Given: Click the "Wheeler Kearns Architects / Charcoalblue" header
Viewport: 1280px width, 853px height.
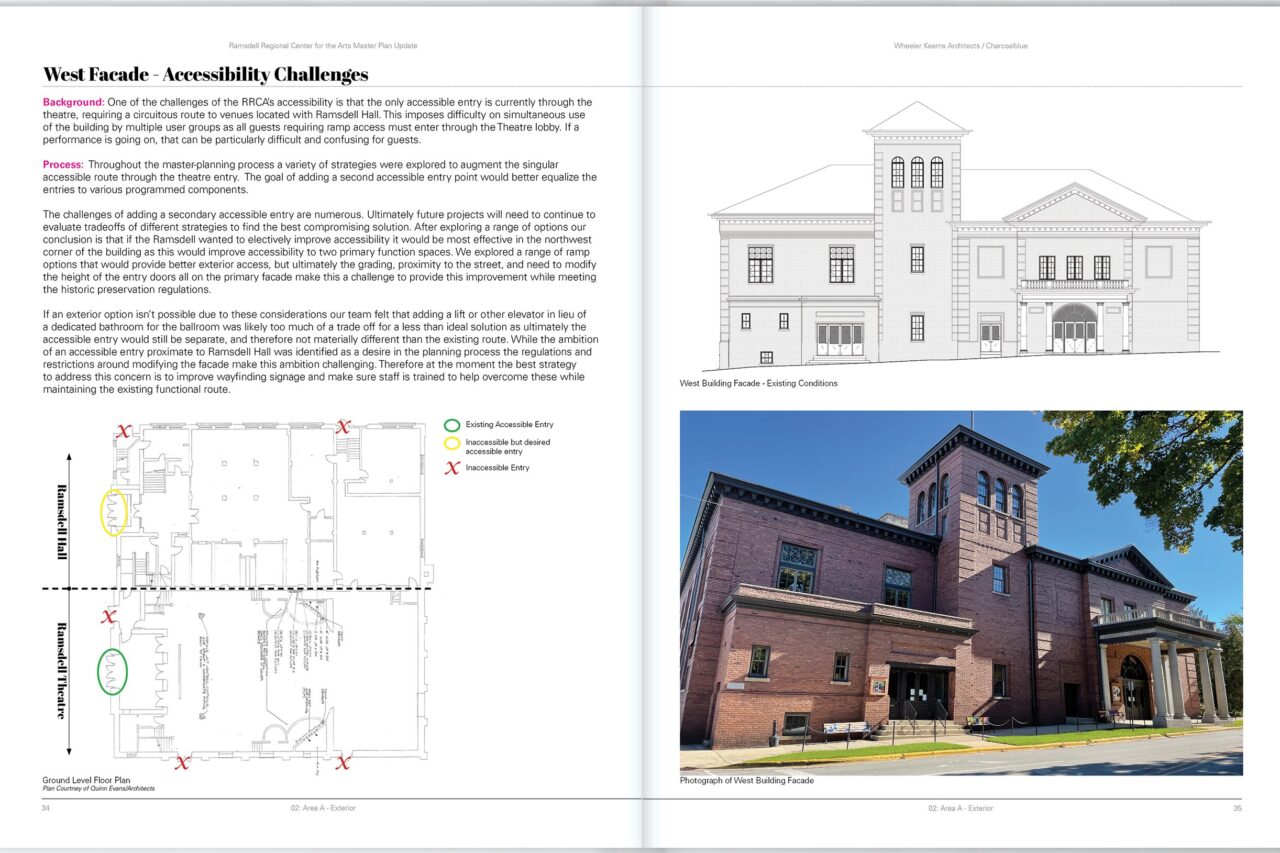Looking at the screenshot, I should [959, 46].
